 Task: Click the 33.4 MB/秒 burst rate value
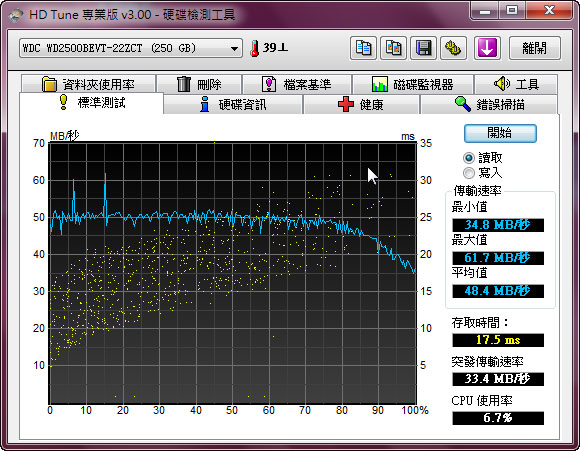tap(498, 379)
